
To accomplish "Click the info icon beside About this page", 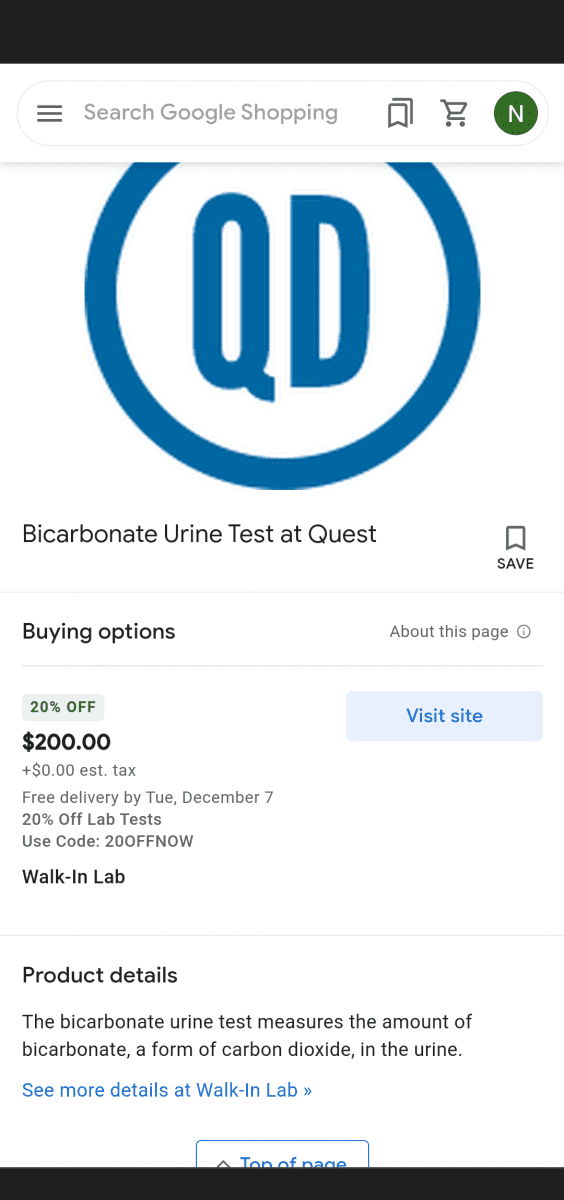I will coord(524,632).
